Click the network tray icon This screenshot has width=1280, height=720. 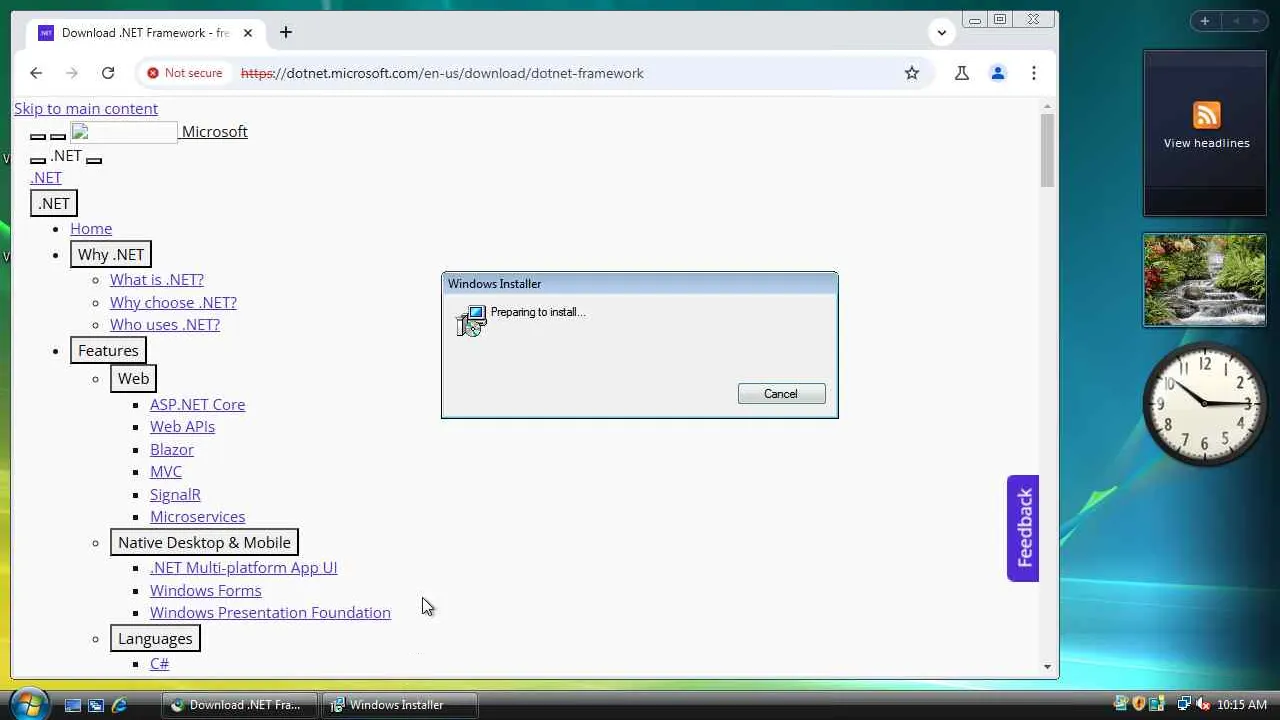click(1184, 704)
